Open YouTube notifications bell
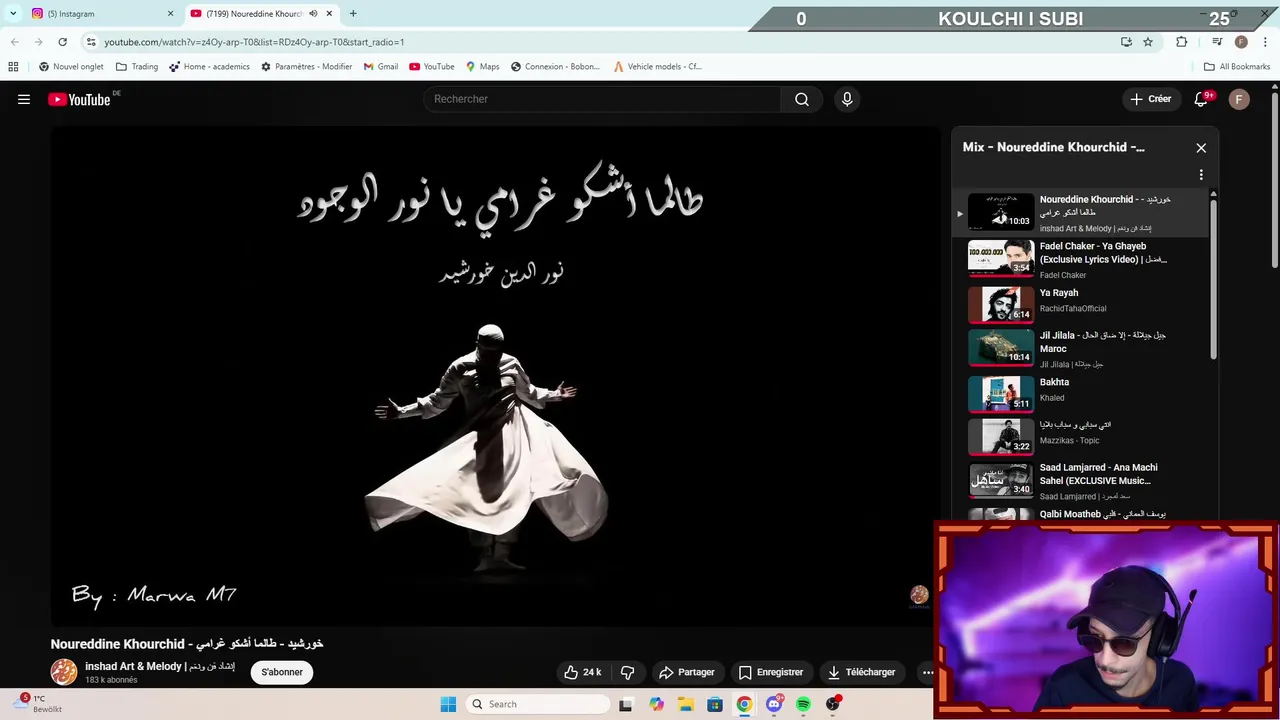 pos(1202,99)
